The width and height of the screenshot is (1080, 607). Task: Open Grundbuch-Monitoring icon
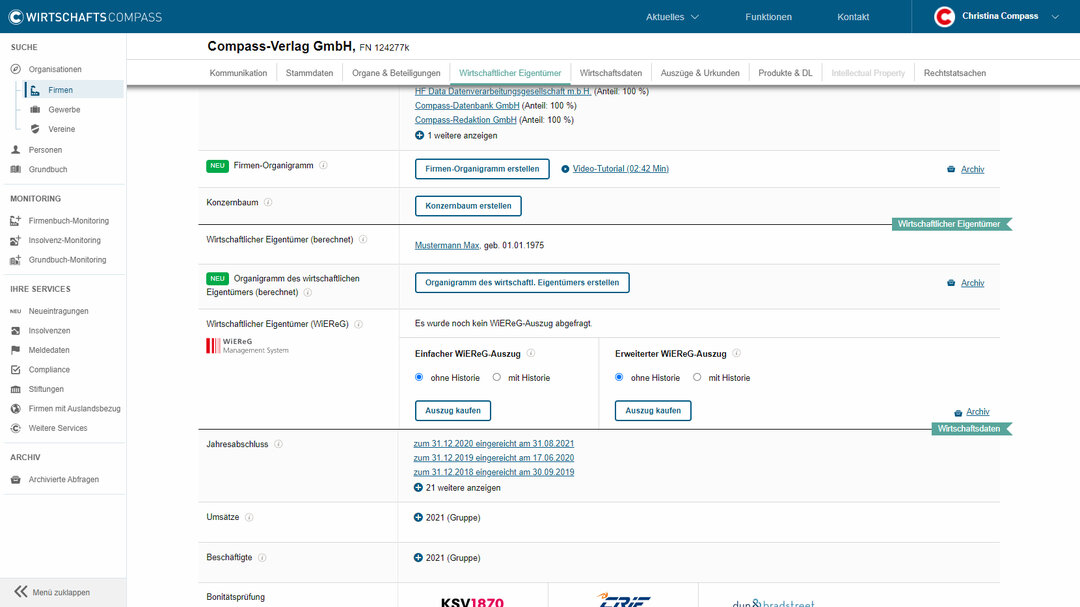click(16, 260)
